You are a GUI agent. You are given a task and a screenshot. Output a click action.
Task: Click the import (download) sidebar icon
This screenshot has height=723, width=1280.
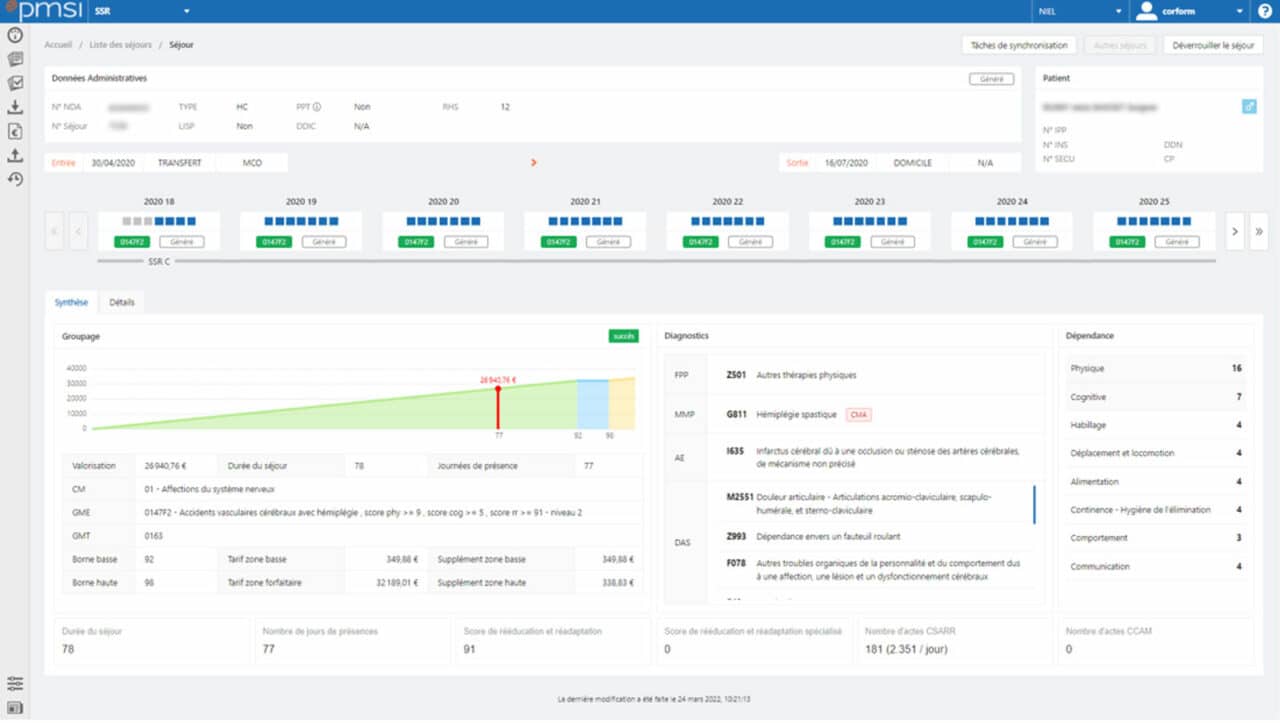14,104
